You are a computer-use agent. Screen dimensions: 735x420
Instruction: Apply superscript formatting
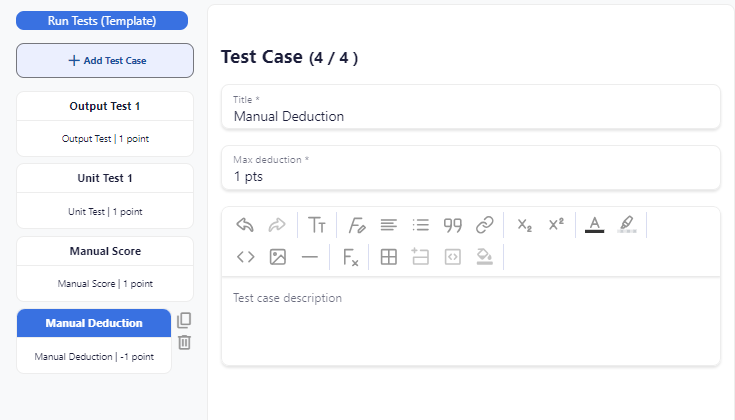pos(556,225)
